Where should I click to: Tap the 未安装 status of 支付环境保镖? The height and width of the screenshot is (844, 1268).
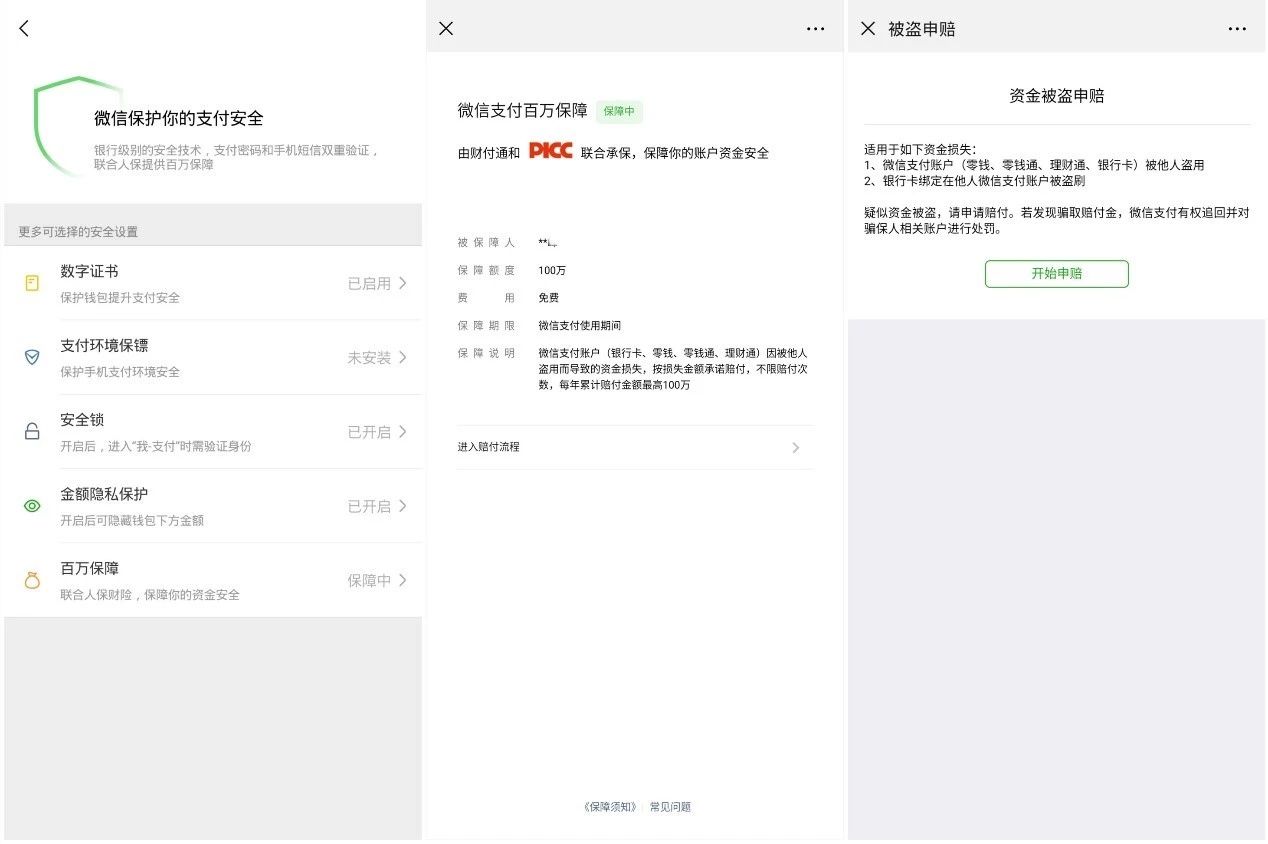[369, 357]
